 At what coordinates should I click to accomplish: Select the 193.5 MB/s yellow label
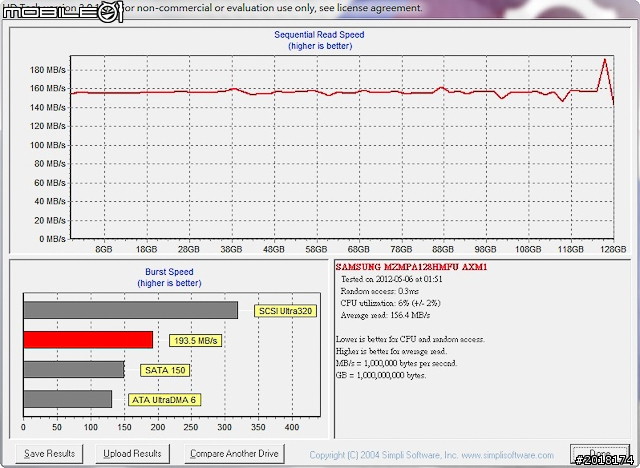coord(194,341)
